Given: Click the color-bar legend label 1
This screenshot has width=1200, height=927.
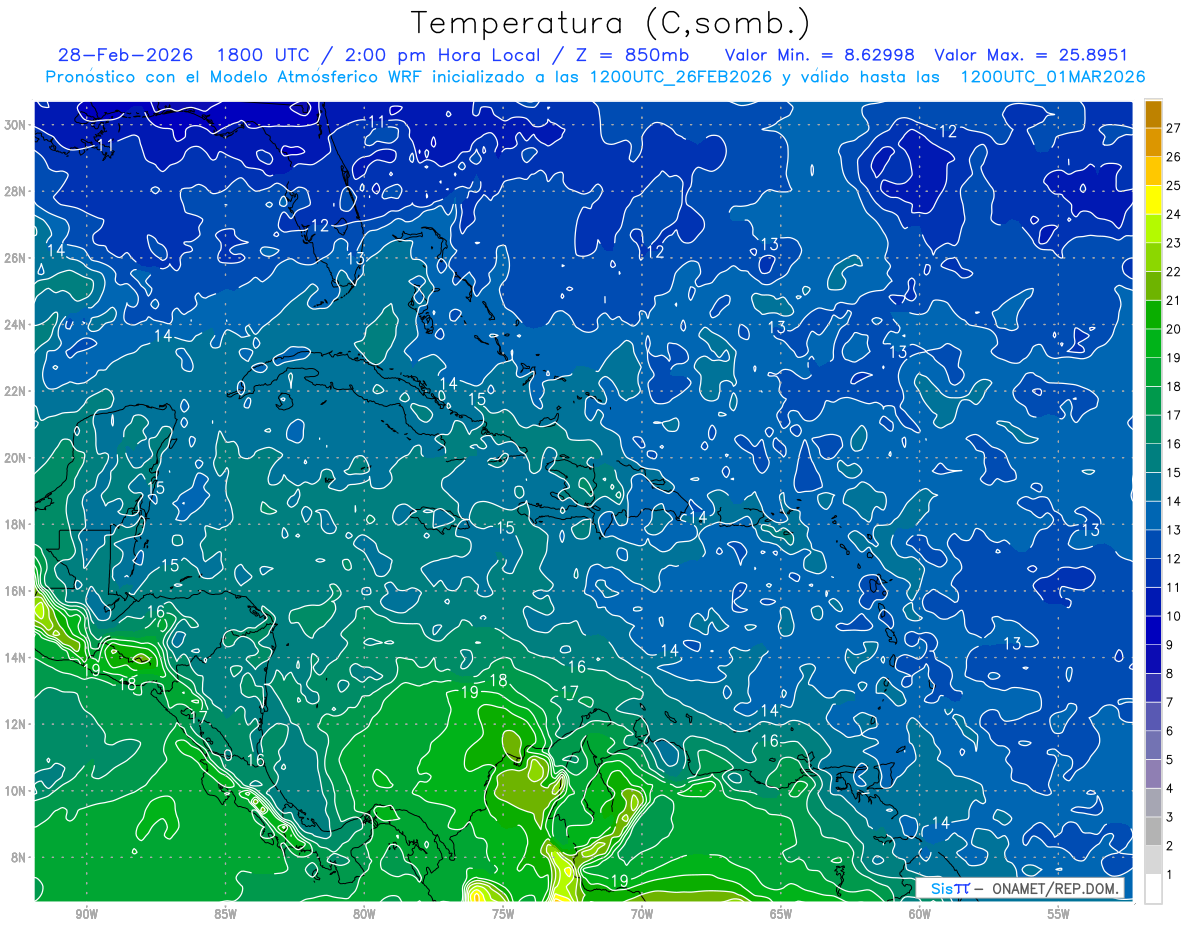Looking at the screenshot, I should (1170, 875).
